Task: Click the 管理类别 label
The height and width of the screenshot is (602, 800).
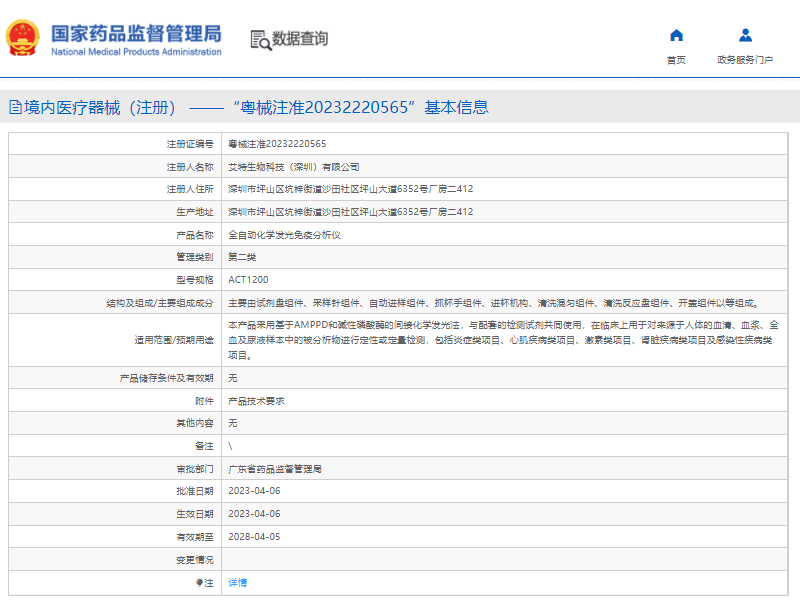Action: (194, 257)
